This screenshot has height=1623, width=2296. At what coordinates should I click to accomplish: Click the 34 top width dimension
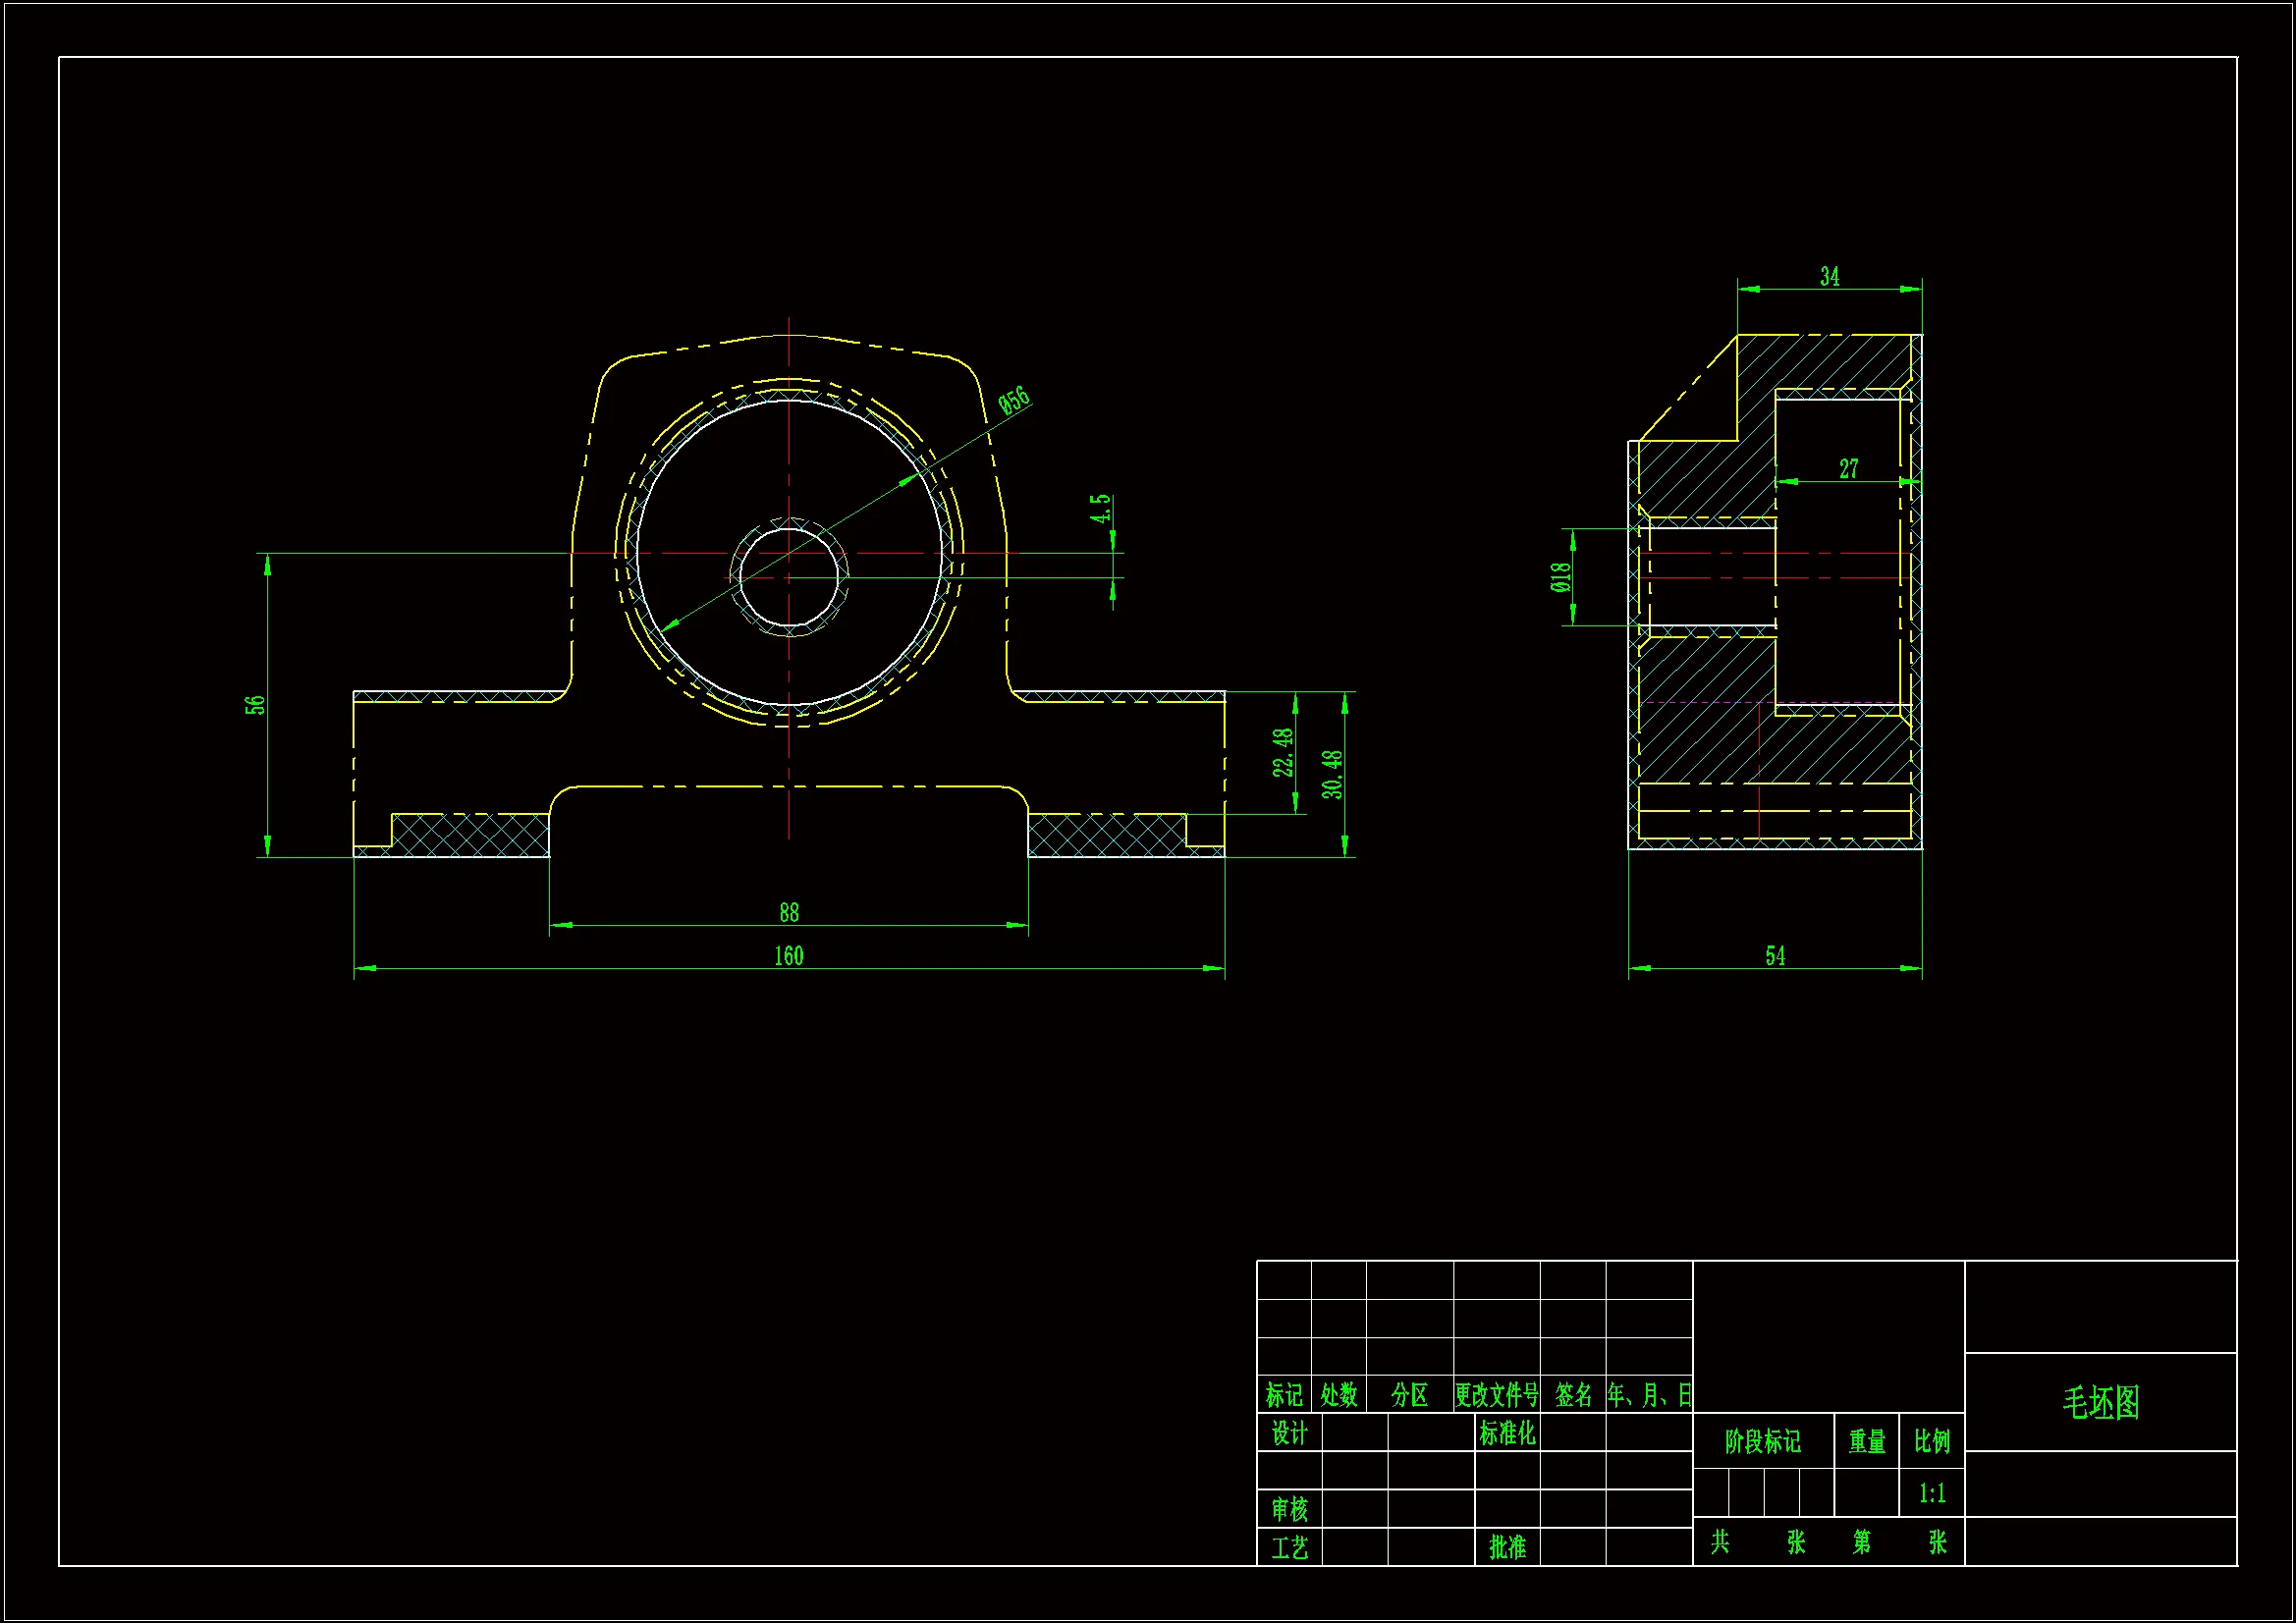tap(1829, 276)
